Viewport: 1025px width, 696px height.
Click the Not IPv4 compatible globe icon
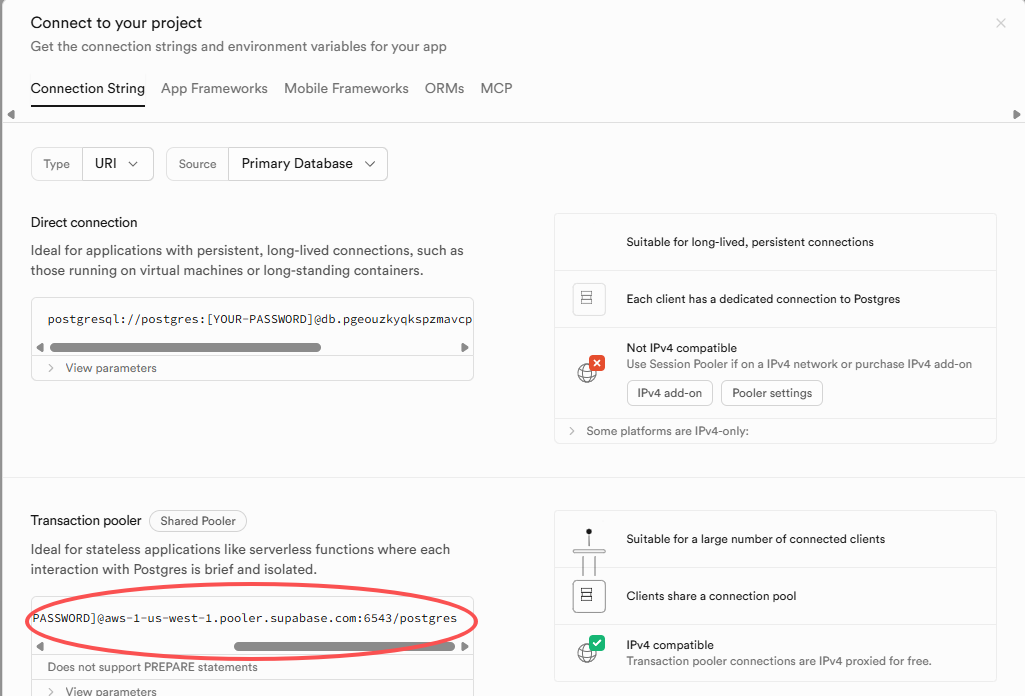589,371
